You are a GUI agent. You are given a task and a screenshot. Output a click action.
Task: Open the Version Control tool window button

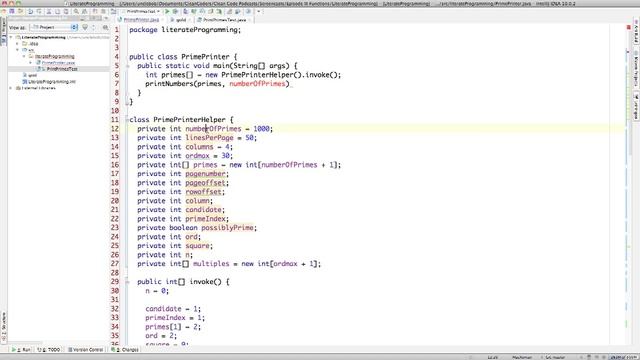(85, 350)
